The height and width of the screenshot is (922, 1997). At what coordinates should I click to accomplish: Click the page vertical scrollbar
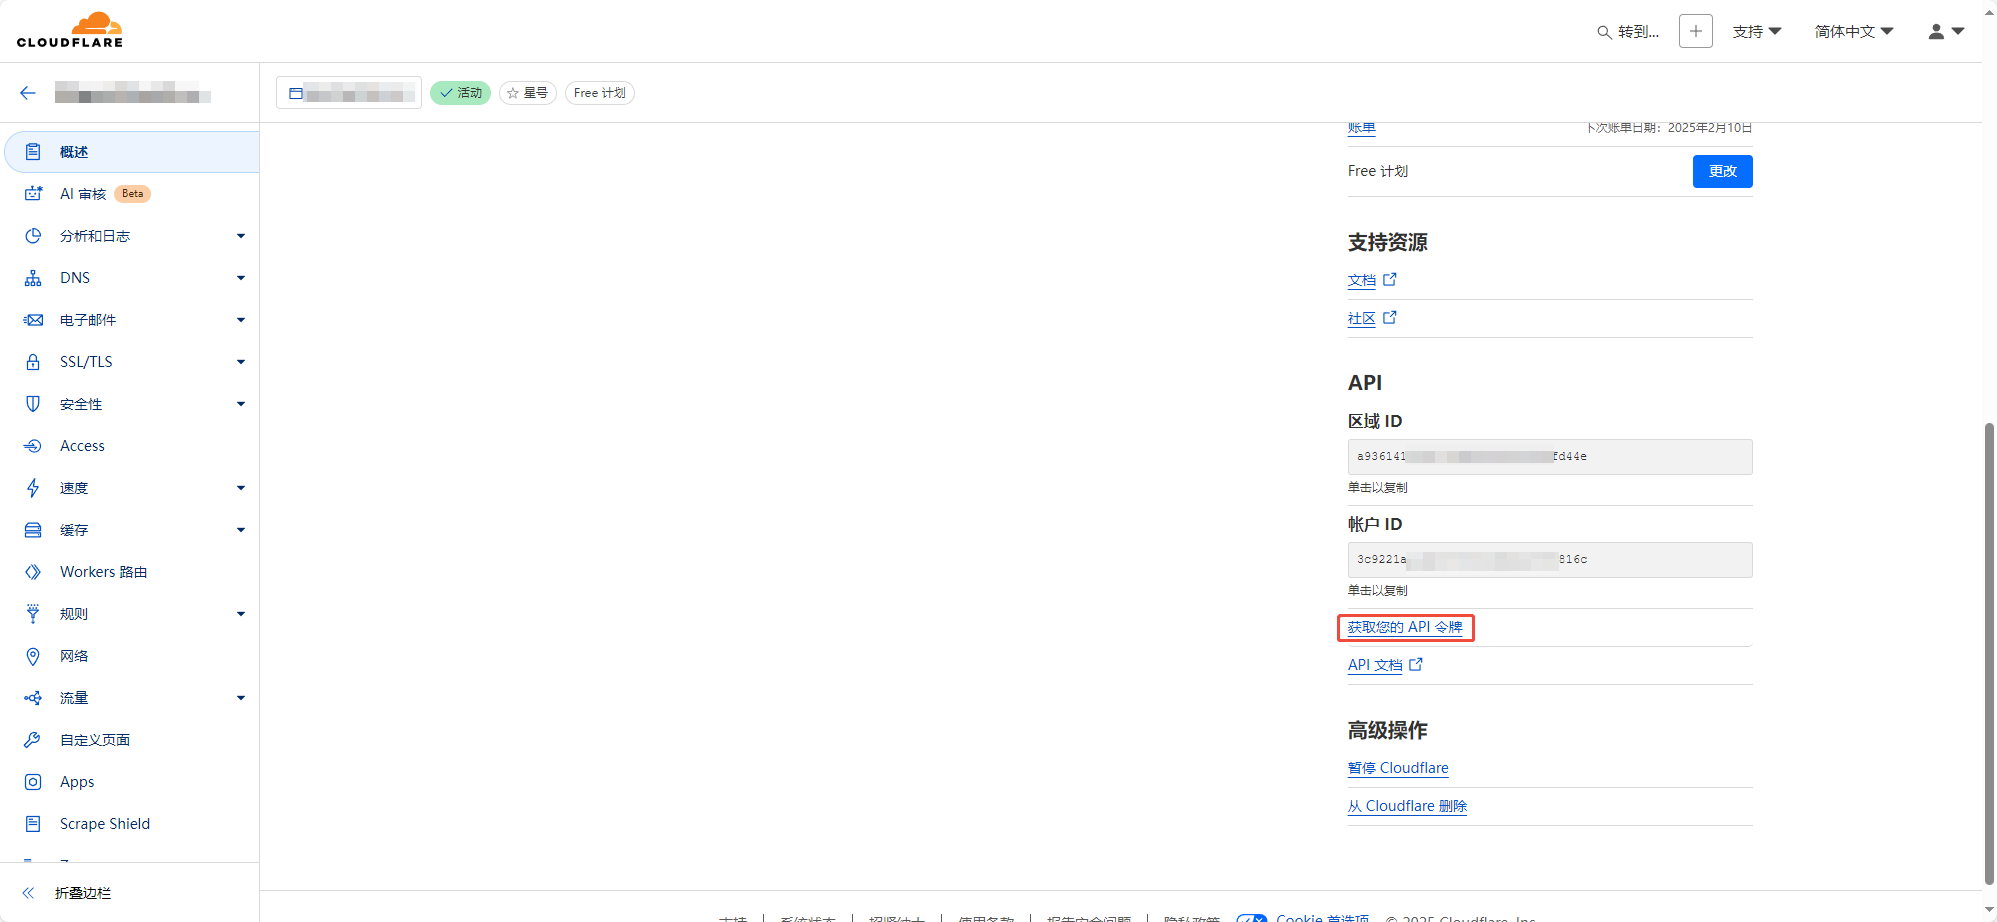(x=1989, y=653)
